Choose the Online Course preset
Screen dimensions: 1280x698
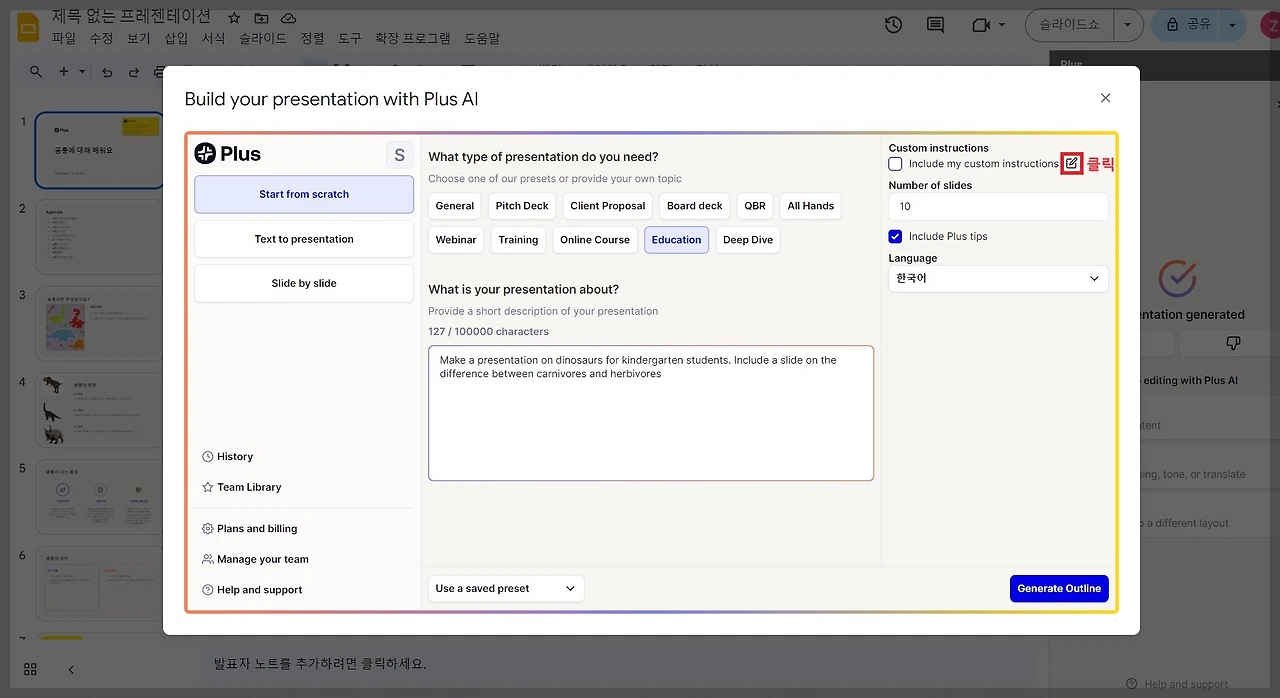point(595,240)
